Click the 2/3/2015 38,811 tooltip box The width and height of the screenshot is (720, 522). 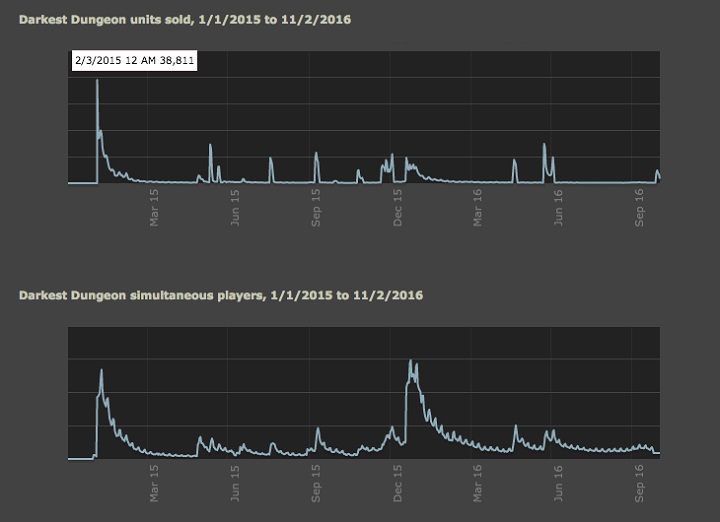(x=134, y=61)
